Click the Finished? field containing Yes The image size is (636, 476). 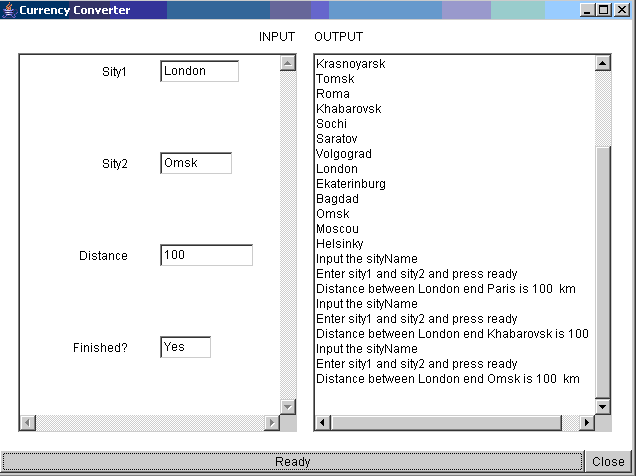pos(185,347)
